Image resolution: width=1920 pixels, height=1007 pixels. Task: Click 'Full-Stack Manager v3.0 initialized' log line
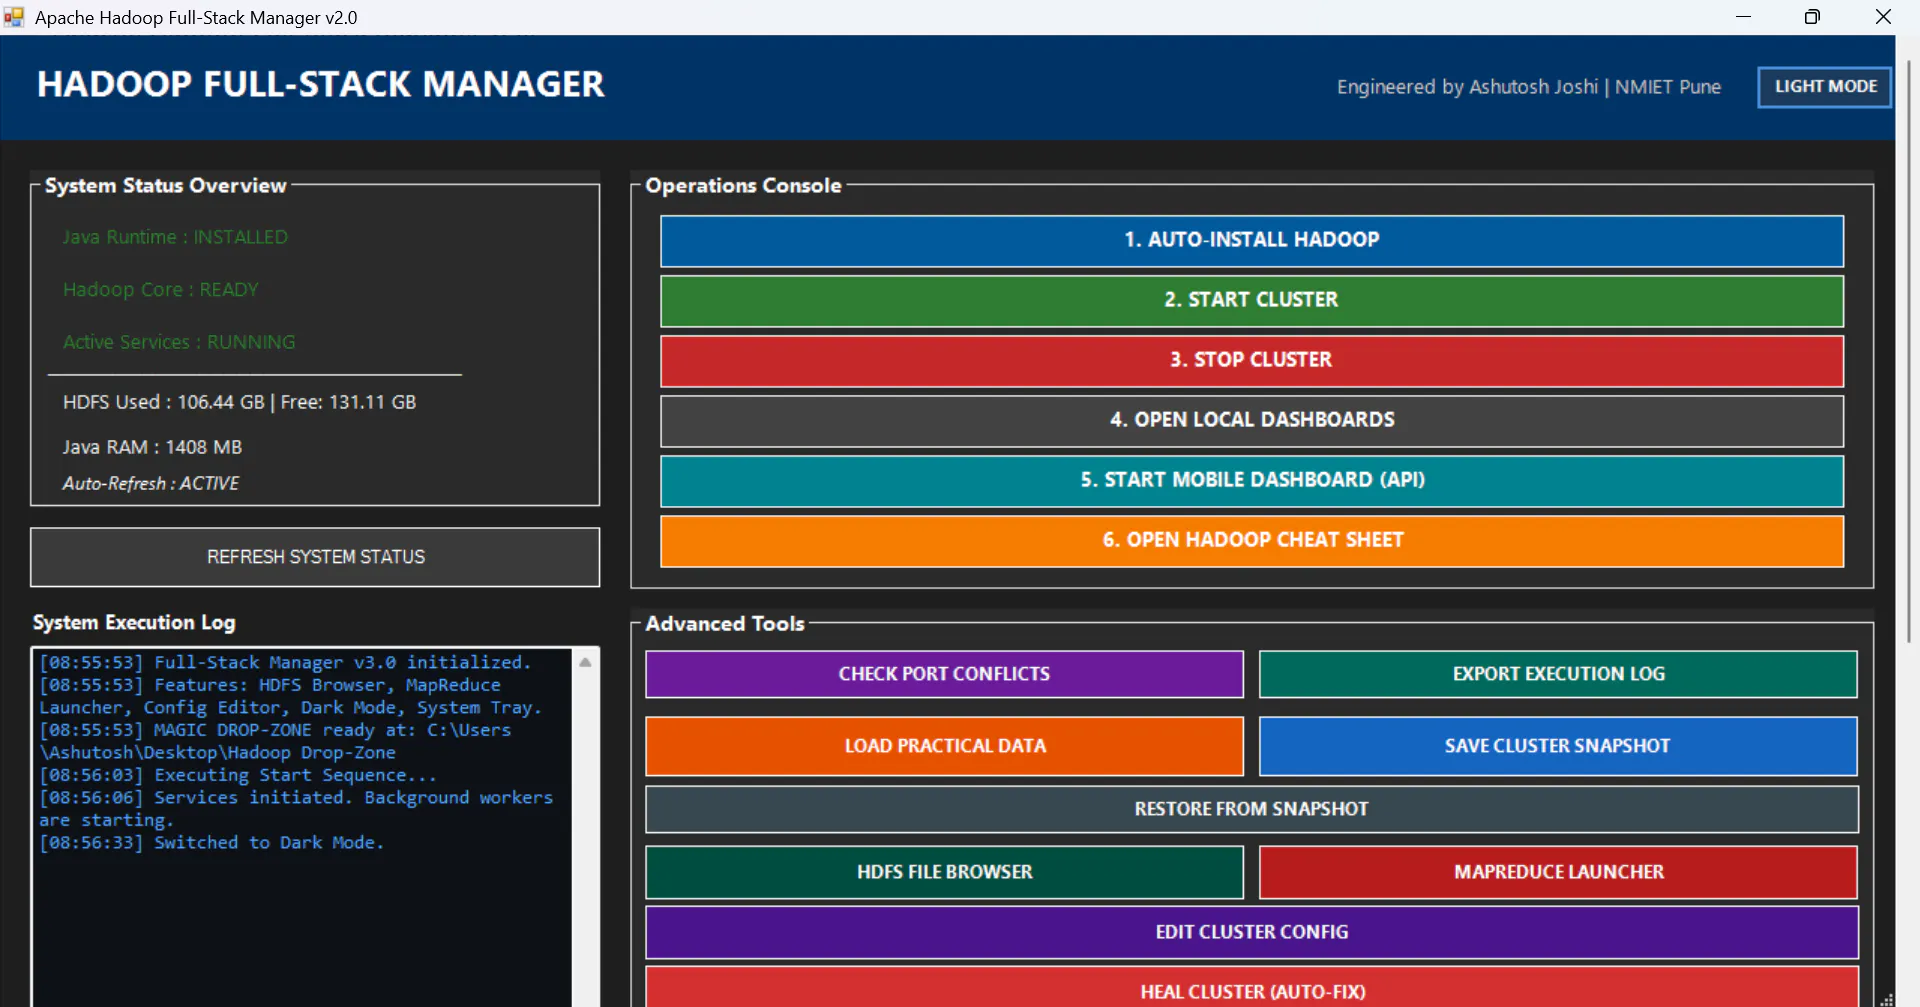click(x=285, y=662)
